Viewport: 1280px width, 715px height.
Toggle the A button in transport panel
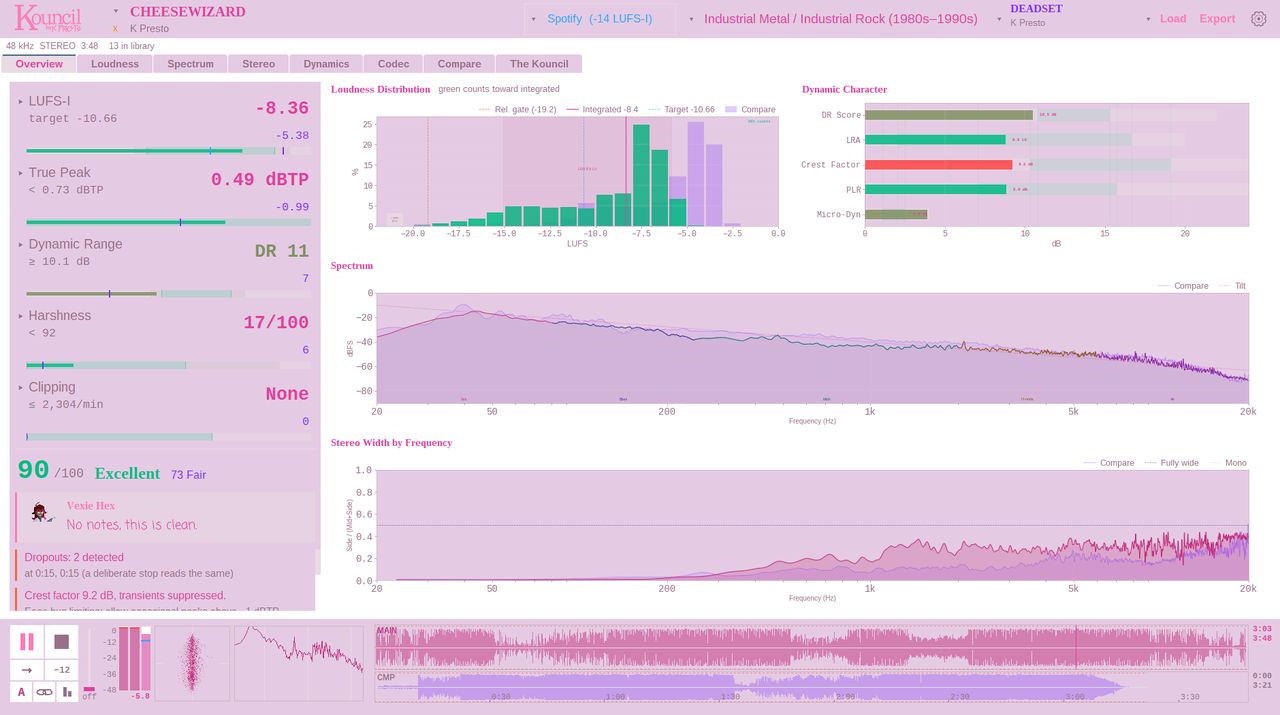(21, 691)
